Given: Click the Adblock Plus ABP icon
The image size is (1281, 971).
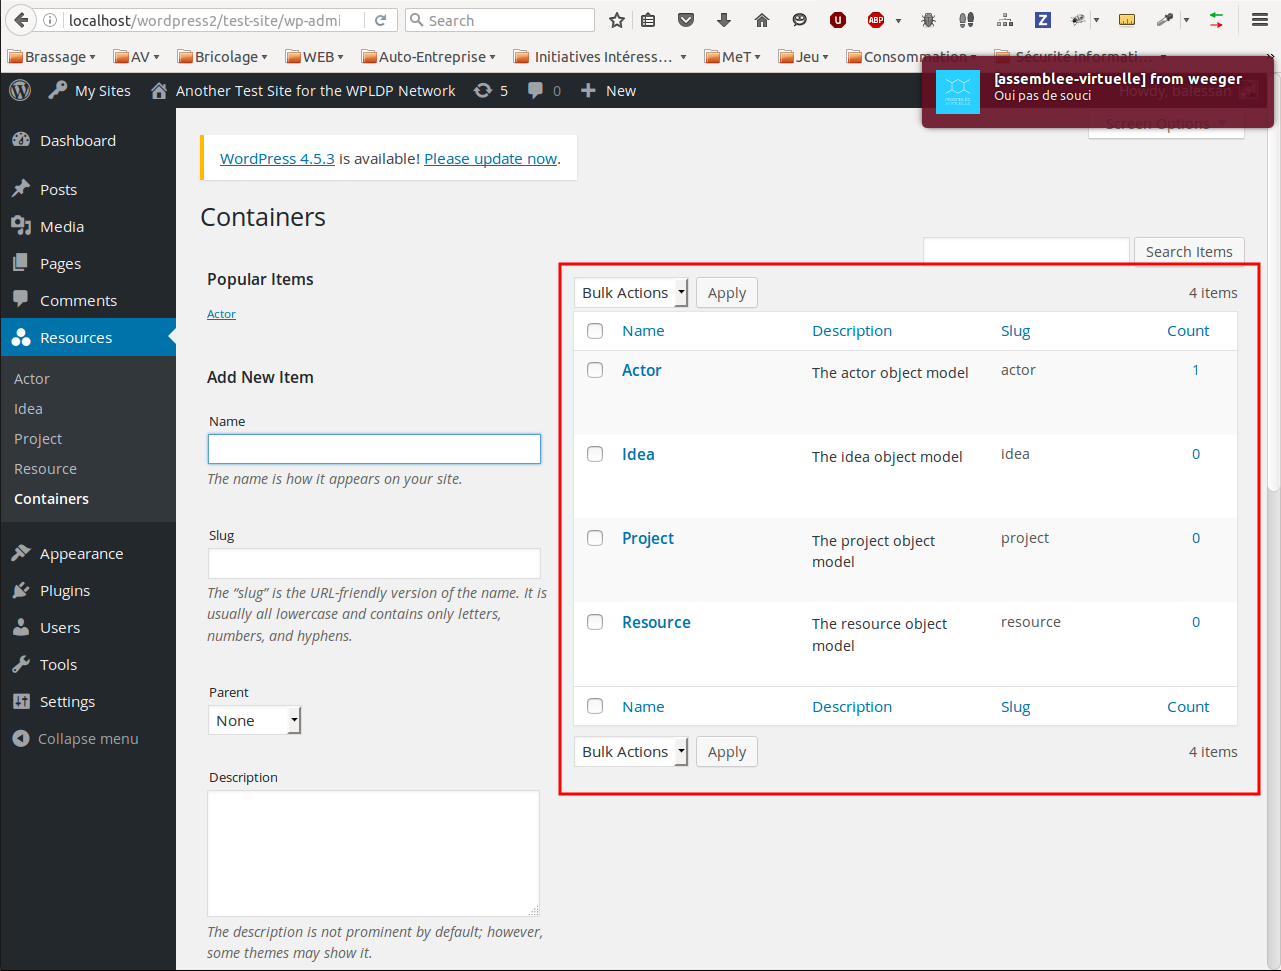Looking at the screenshot, I should [x=876, y=20].
